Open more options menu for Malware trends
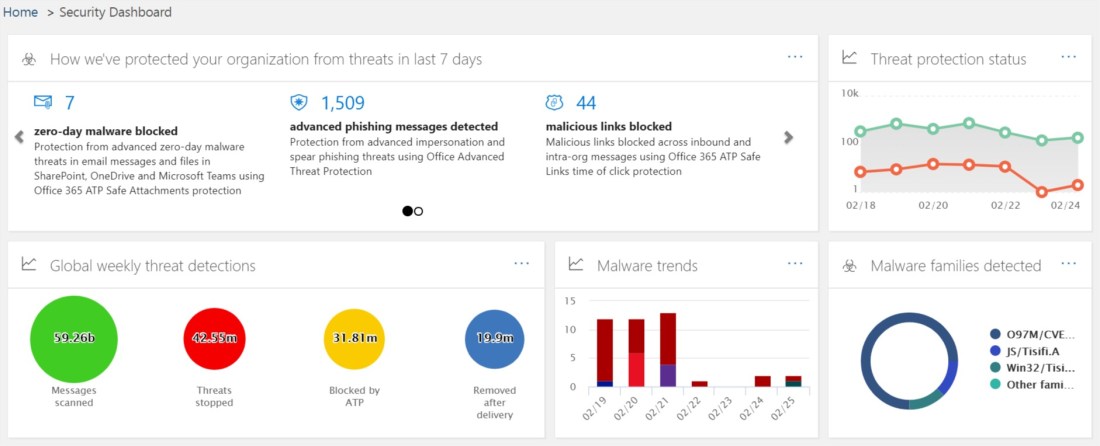This screenshot has height=446, width=1100. tap(795, 263)
